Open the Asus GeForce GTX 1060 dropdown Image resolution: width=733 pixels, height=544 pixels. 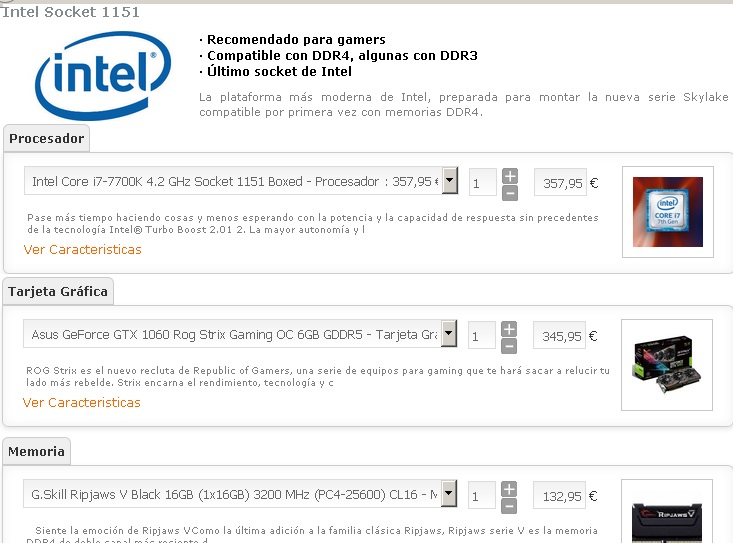click(x=240, y=334)
